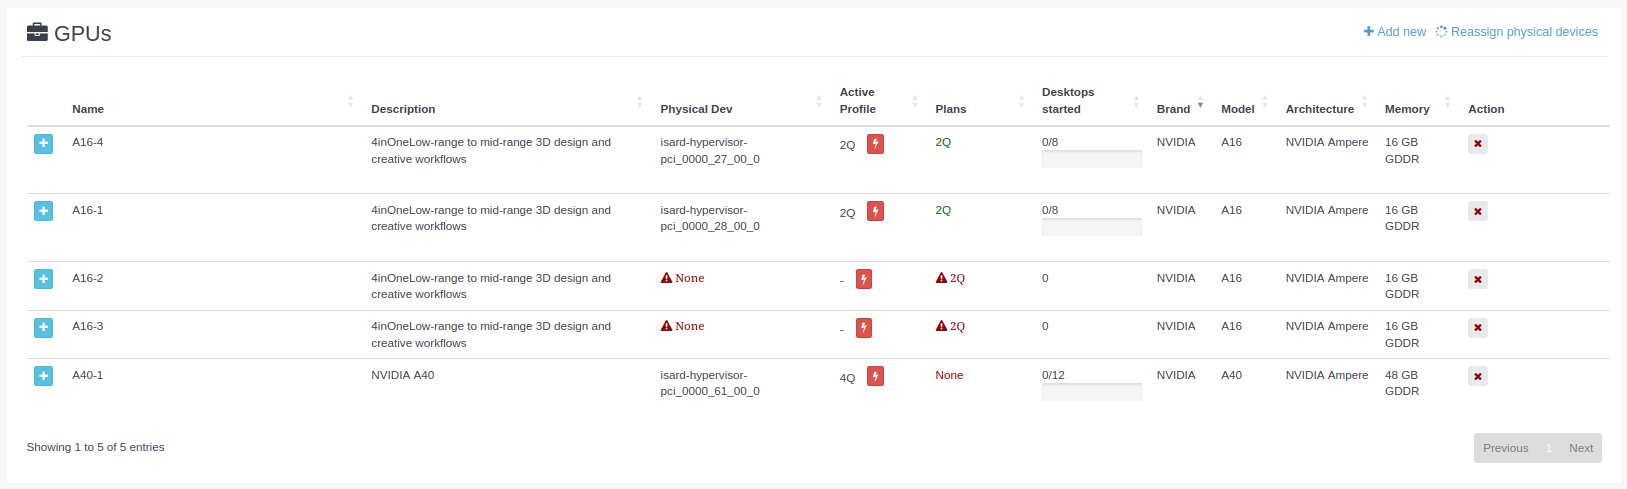Viewport: 1627px width, 489px height.
Task: Click the red lightning icon for A16-4
Action: tap(875, 144)
